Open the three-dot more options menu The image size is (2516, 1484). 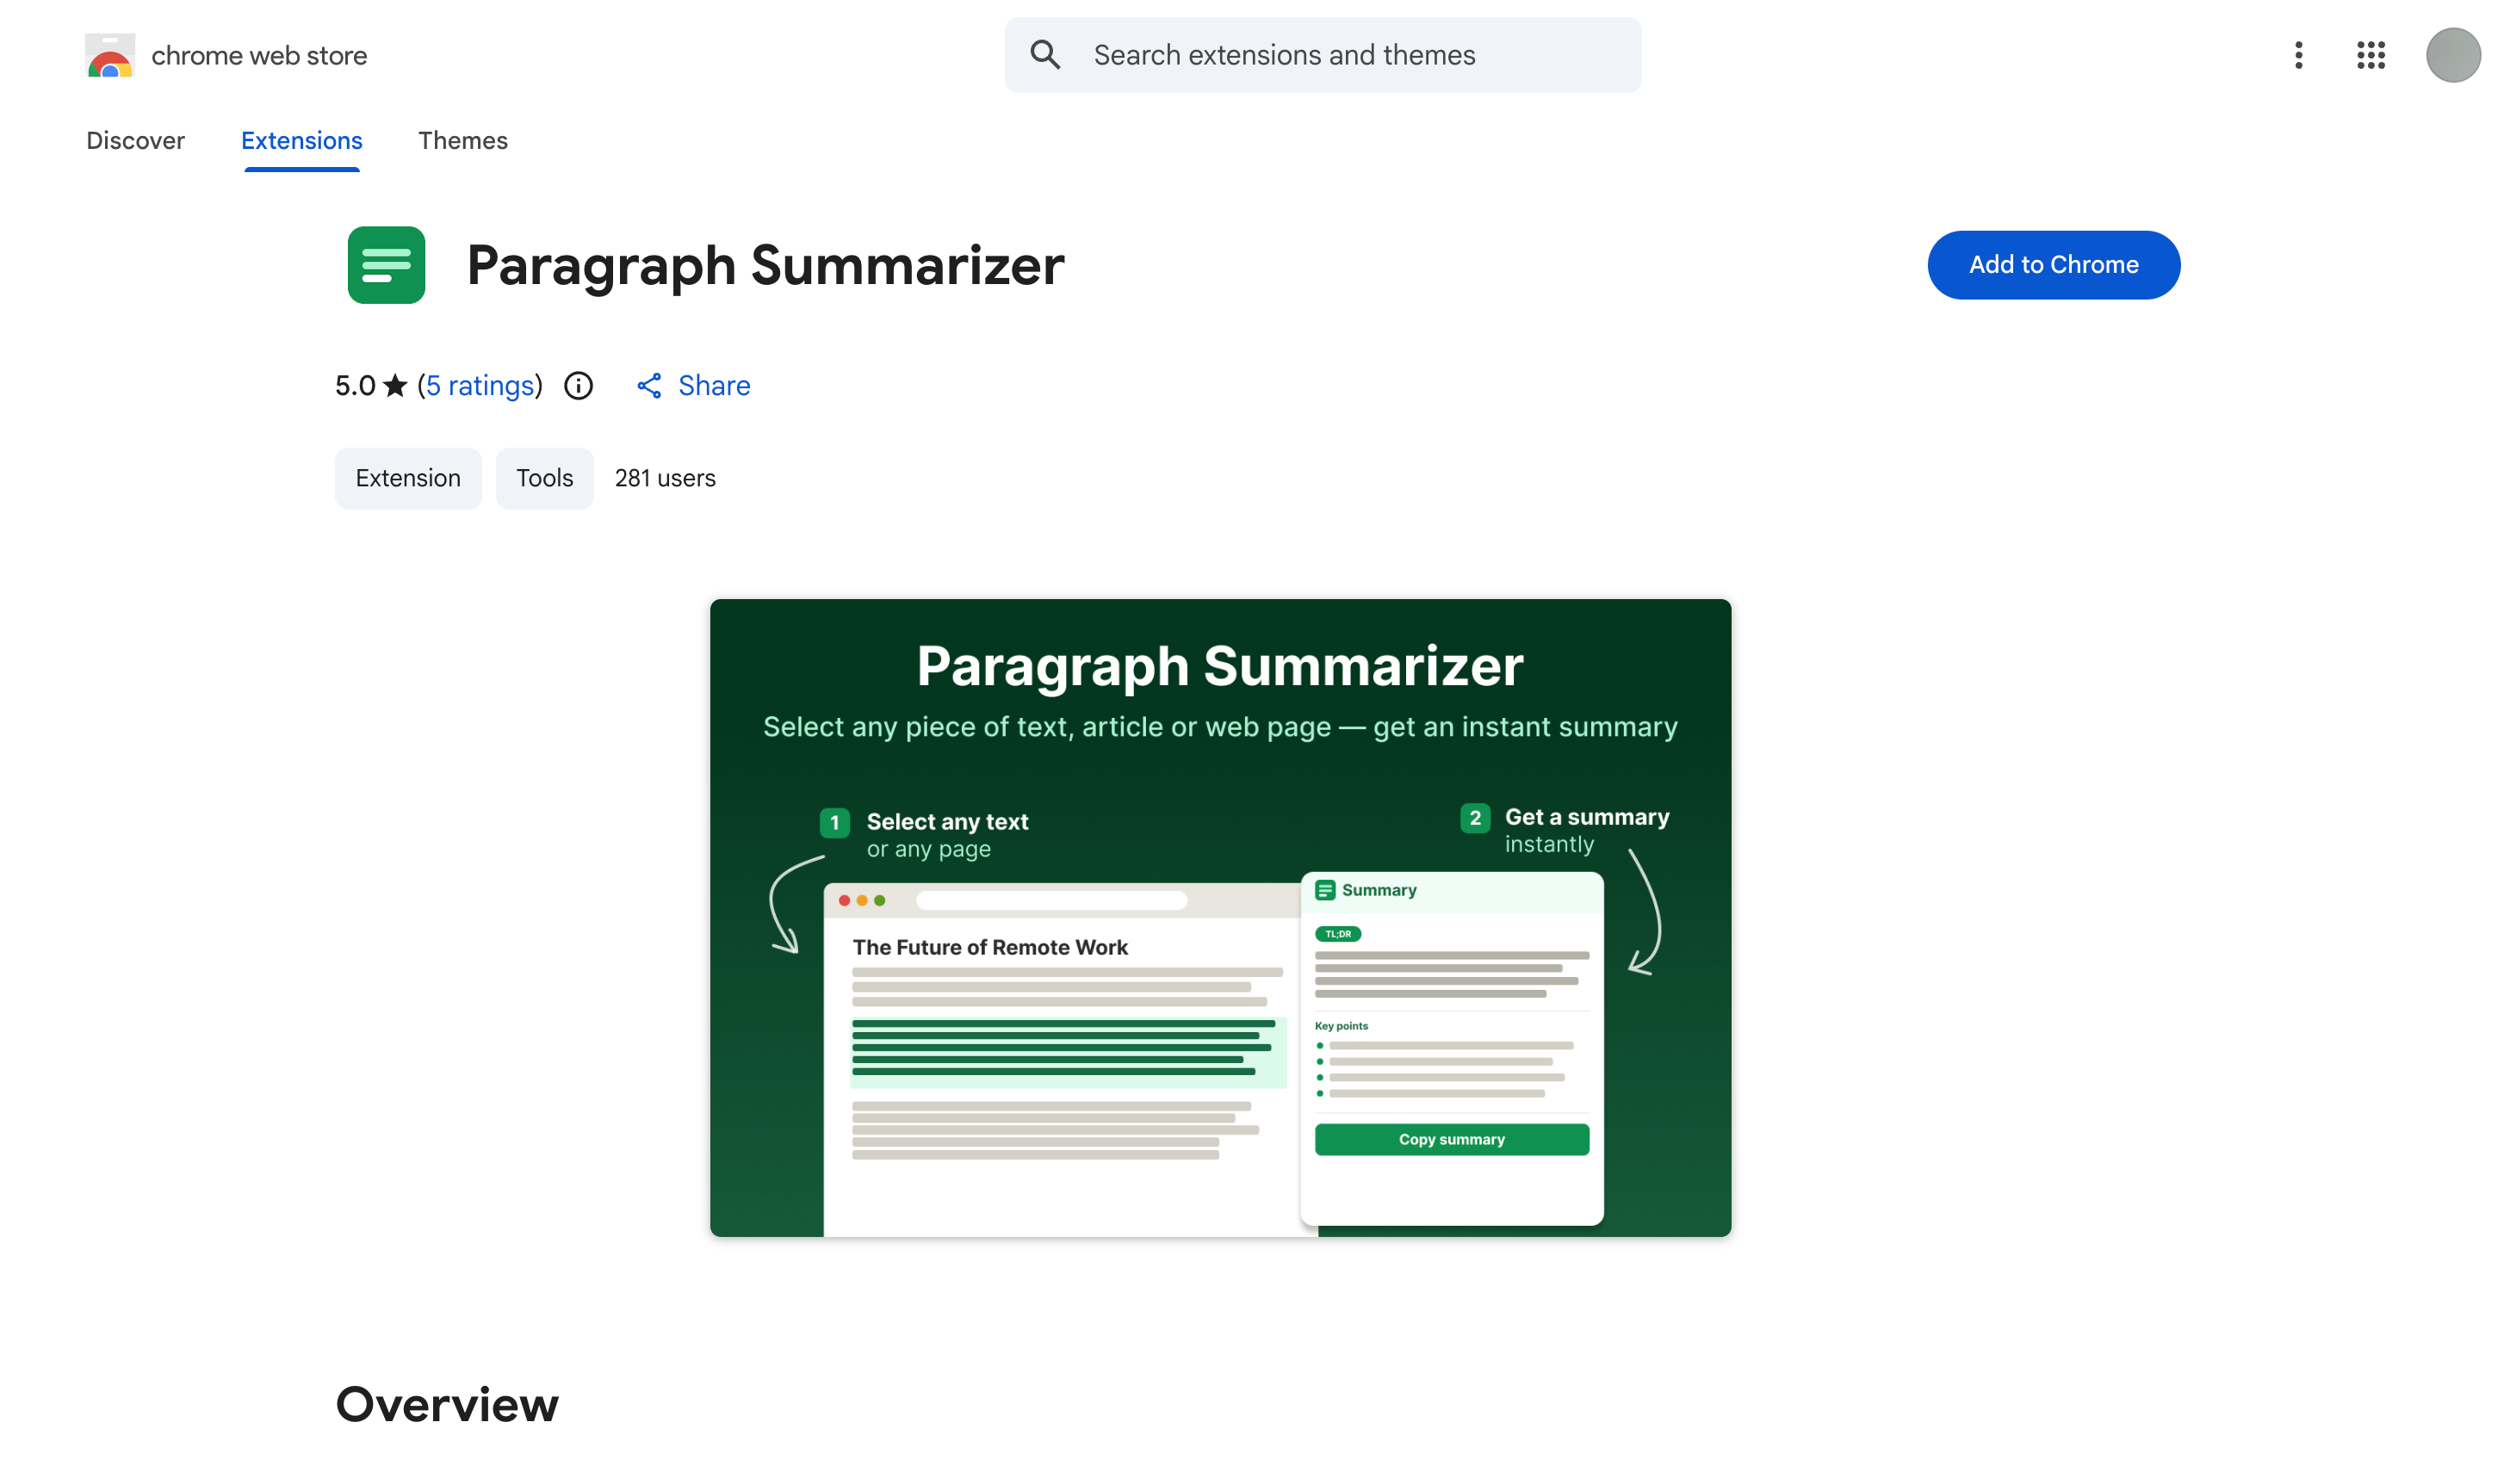pyautogui.click(x=2298, y=55)
